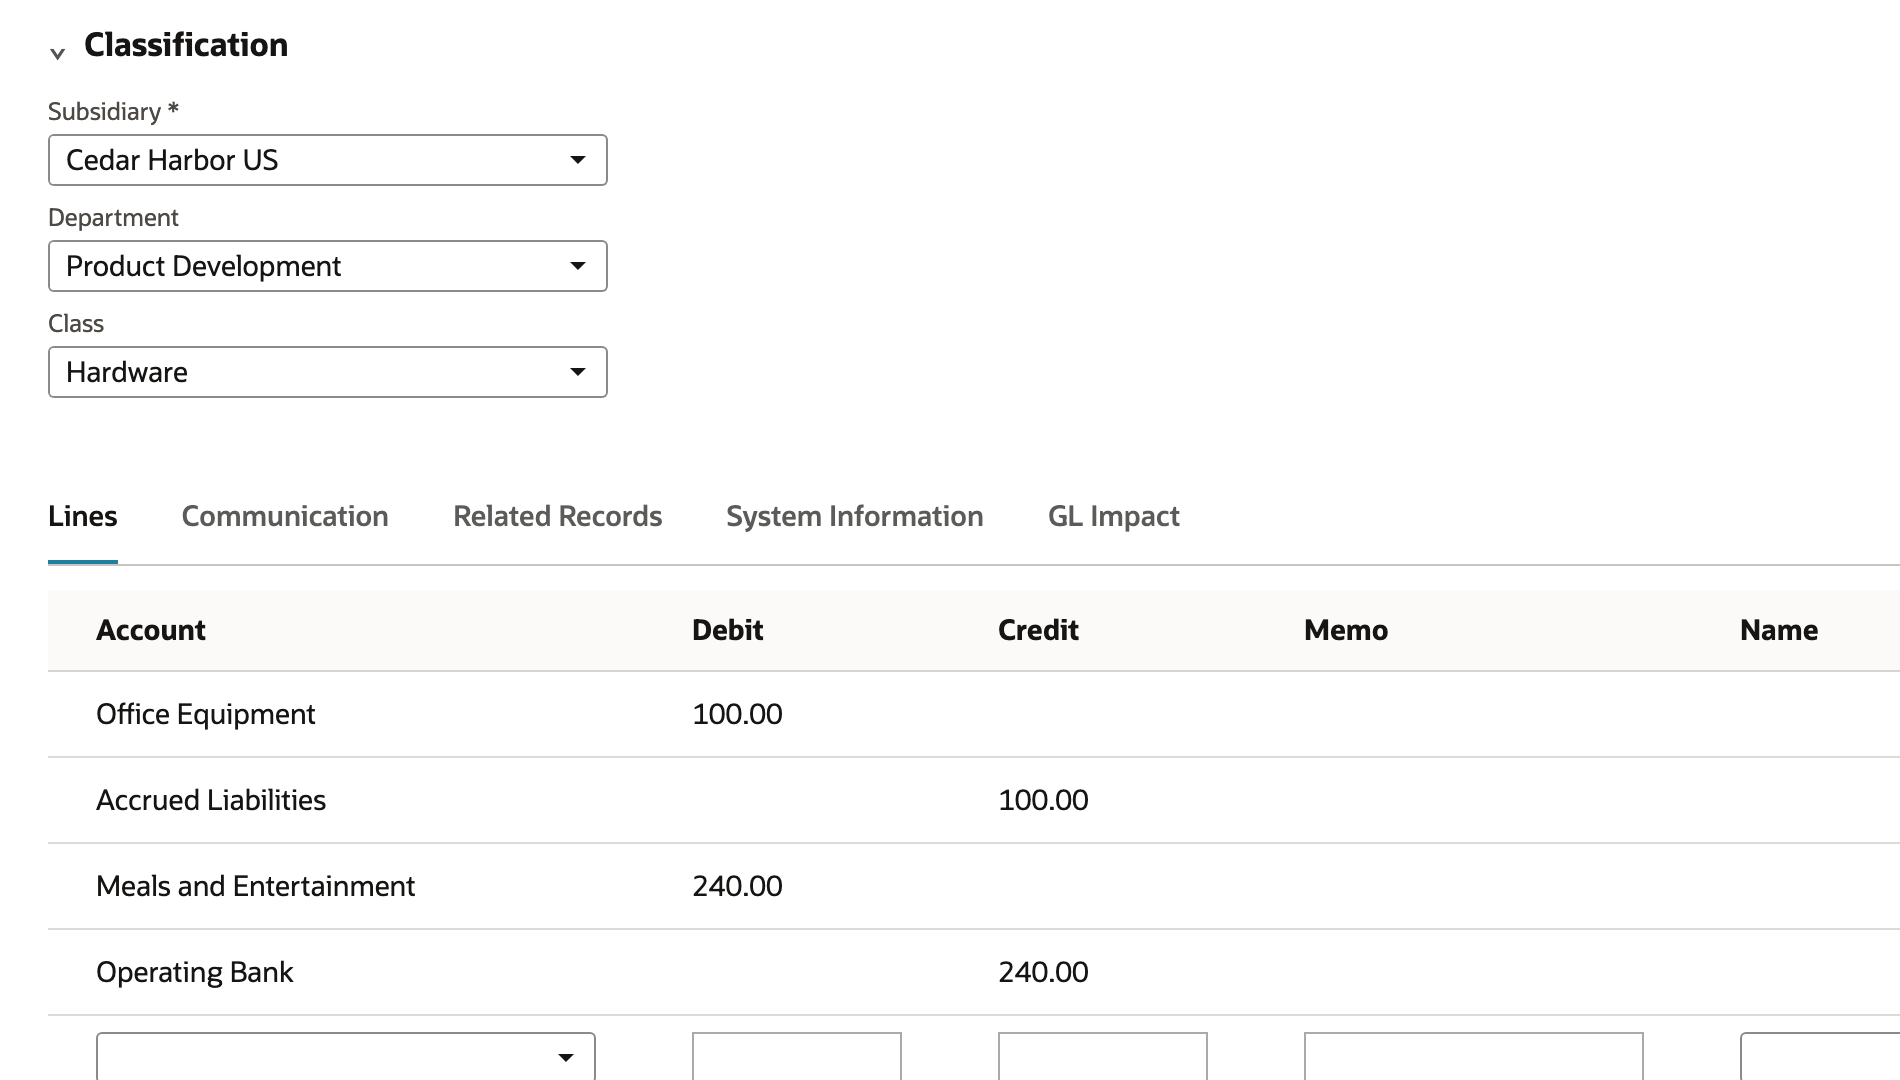Screen dimensions: 1900x1080
Task: Switch to the Communication tab
Action: [285, 516]
